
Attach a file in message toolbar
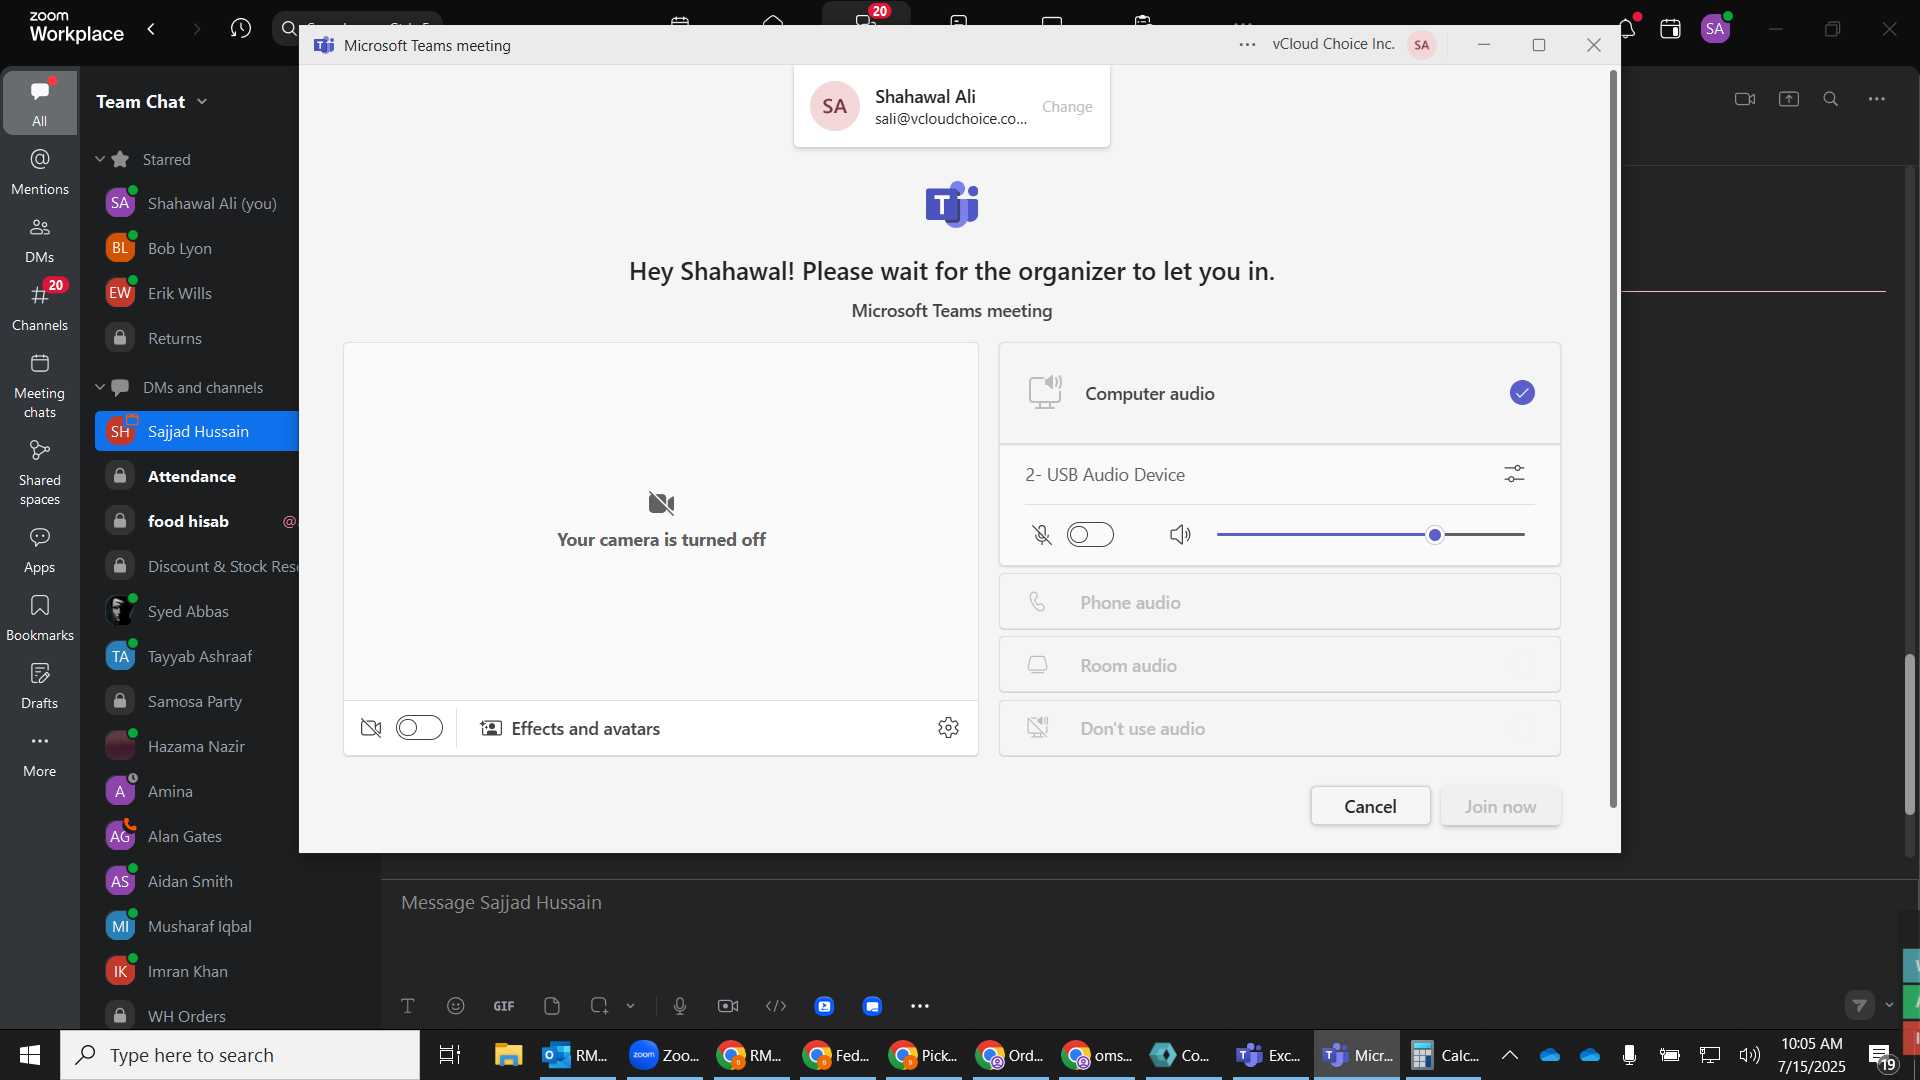[x=552, y=1006]
